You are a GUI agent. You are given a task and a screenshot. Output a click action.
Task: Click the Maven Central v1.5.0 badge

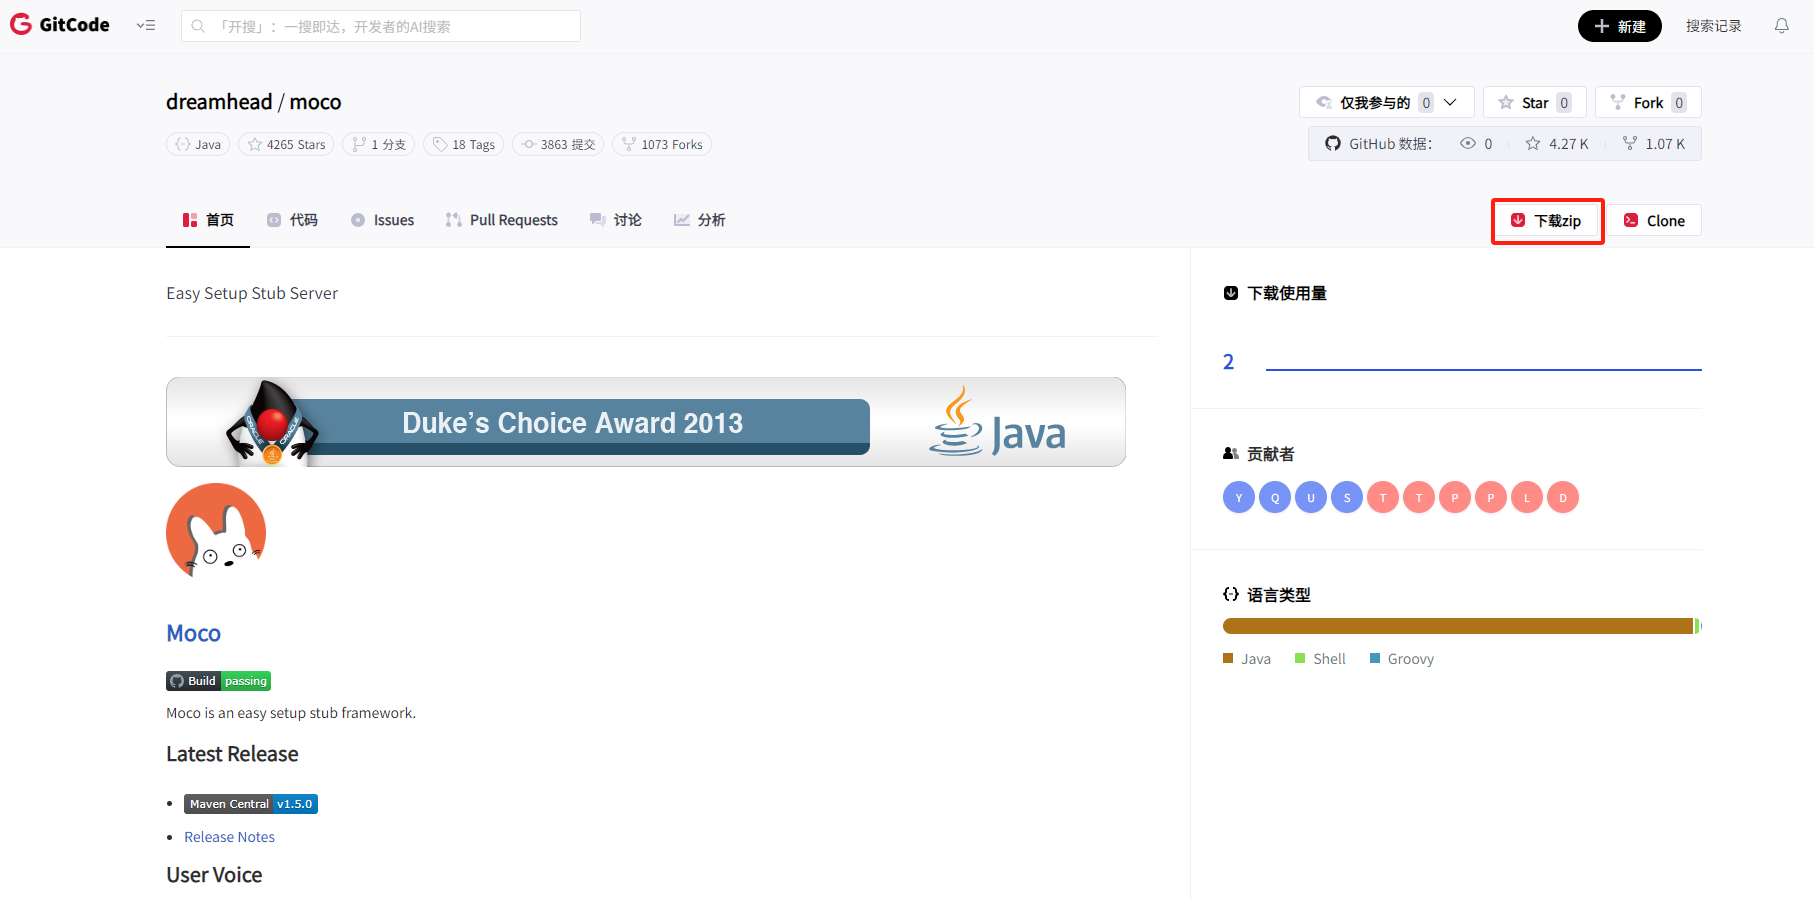[x=251, y=804]
